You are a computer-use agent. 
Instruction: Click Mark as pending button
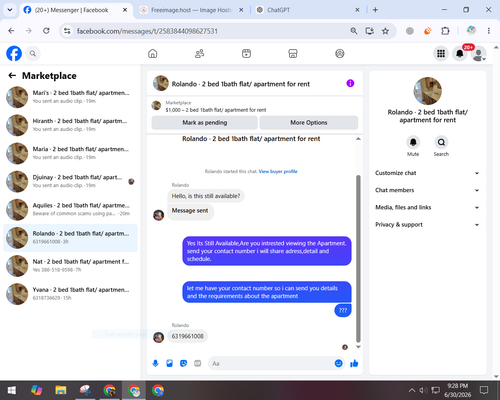click(205, 123)
